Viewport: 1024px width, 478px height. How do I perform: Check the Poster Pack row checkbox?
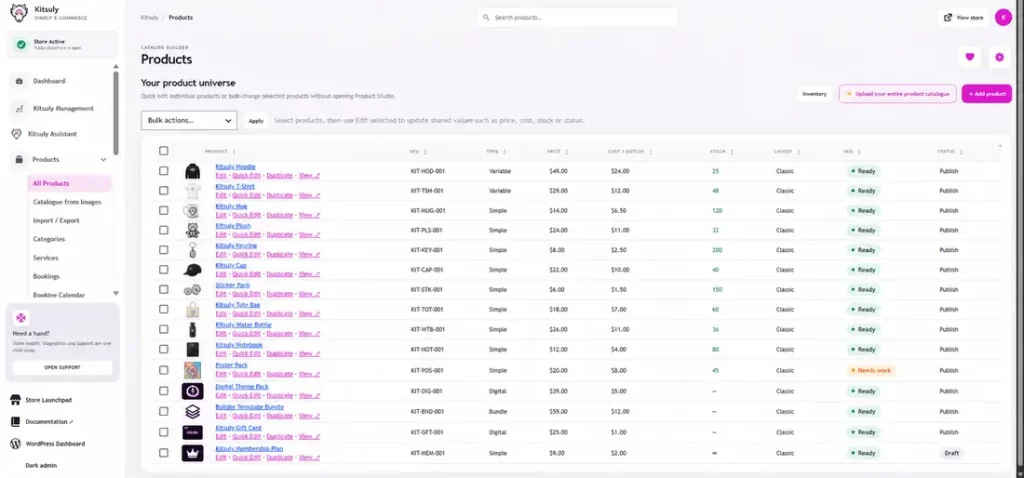163,370
